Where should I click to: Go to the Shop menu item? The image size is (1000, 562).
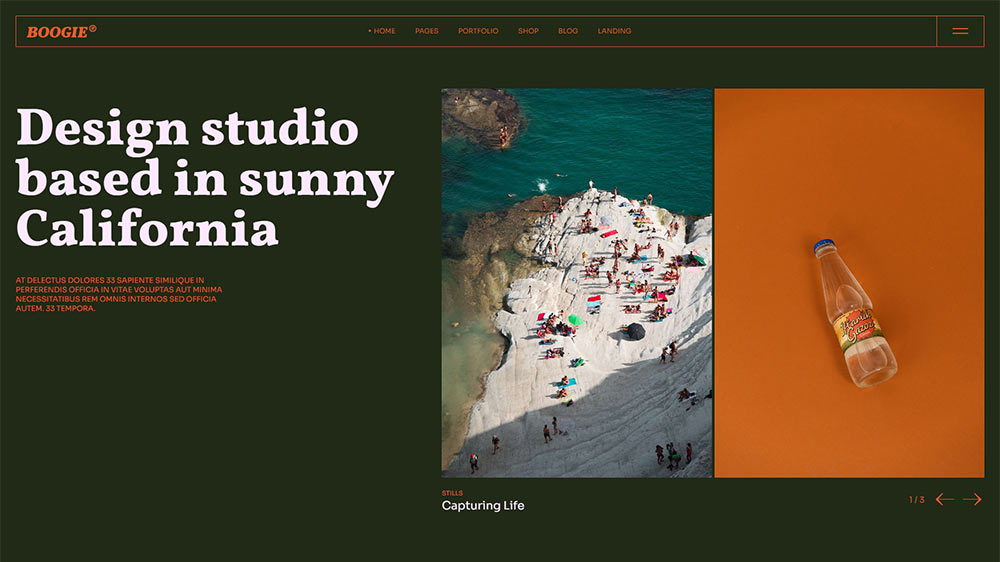tap(528, 31)
